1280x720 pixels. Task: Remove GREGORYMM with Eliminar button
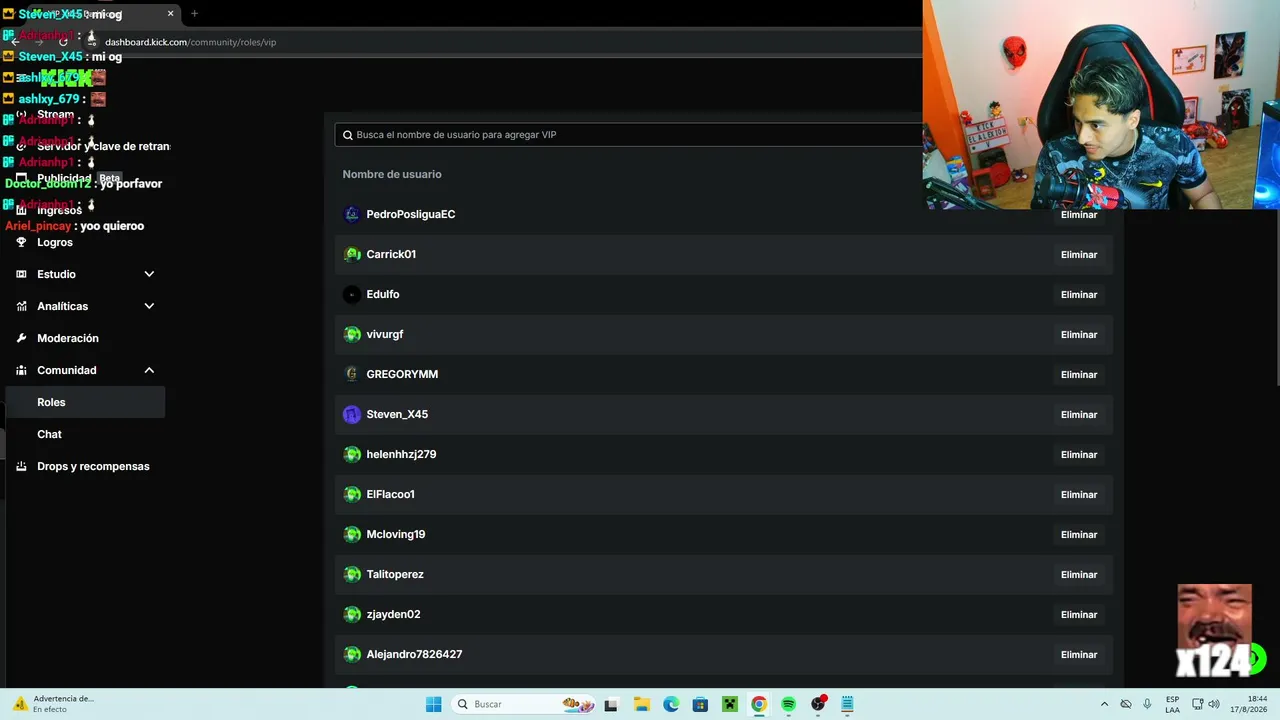coord(1079,374)
